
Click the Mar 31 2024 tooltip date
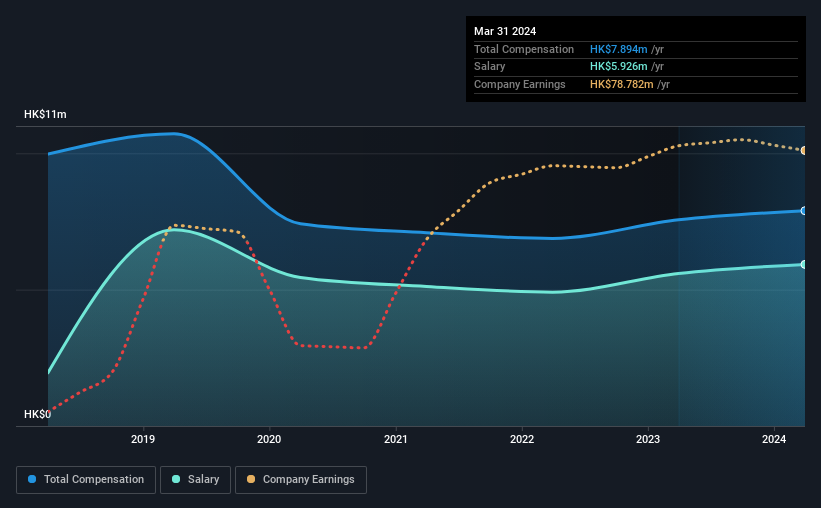point(505,31)
